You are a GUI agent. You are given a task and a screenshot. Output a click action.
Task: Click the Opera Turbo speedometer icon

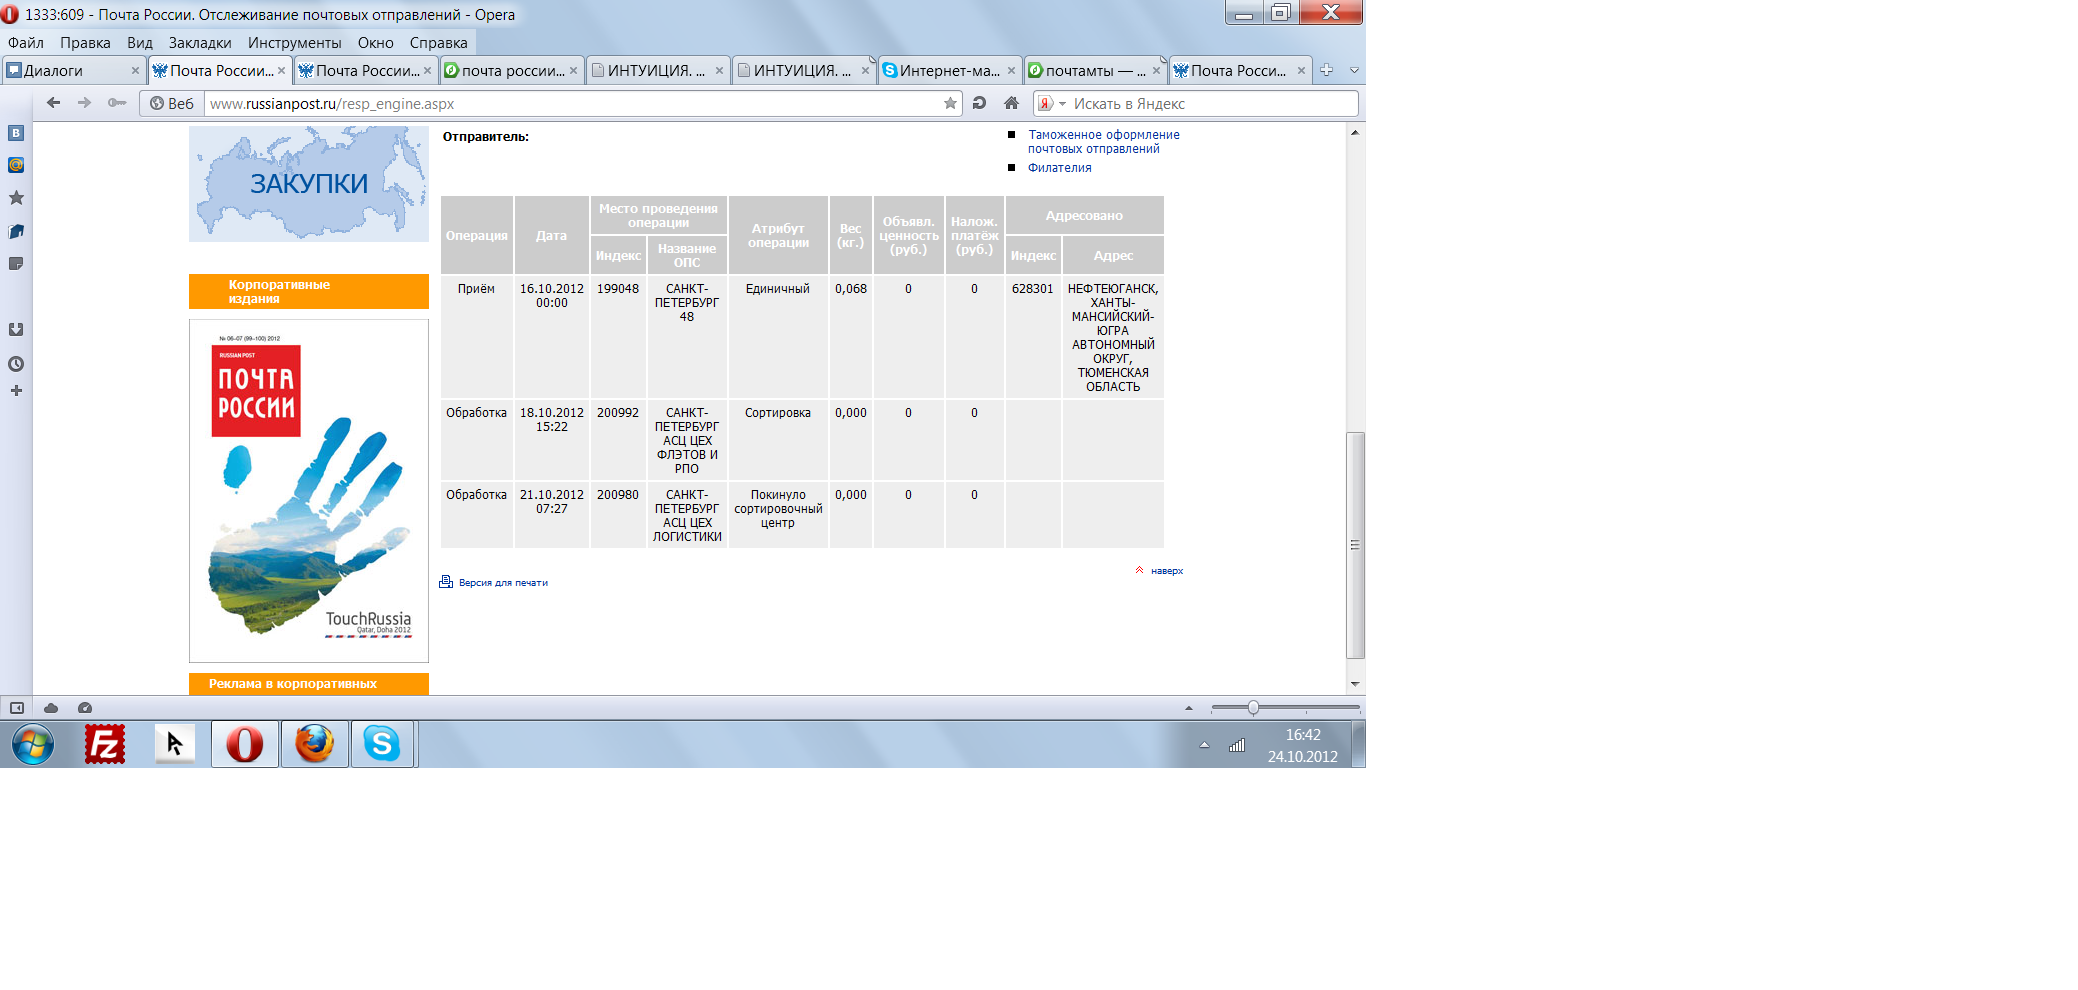coord(85,708)
